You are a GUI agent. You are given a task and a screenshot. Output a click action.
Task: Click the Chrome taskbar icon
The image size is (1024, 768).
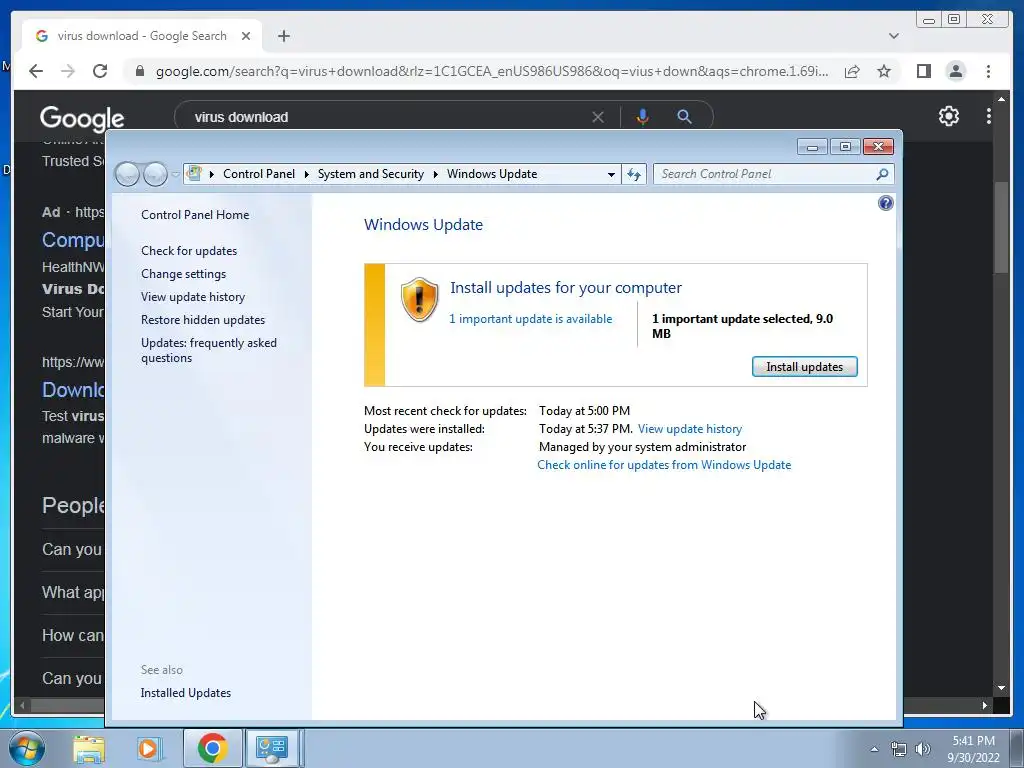coord(212,748)
